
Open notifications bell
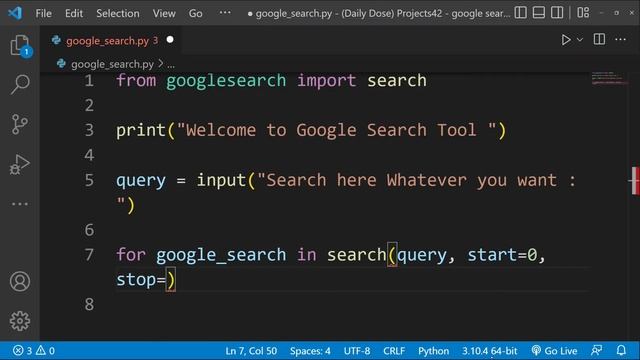tap(621, 350)
